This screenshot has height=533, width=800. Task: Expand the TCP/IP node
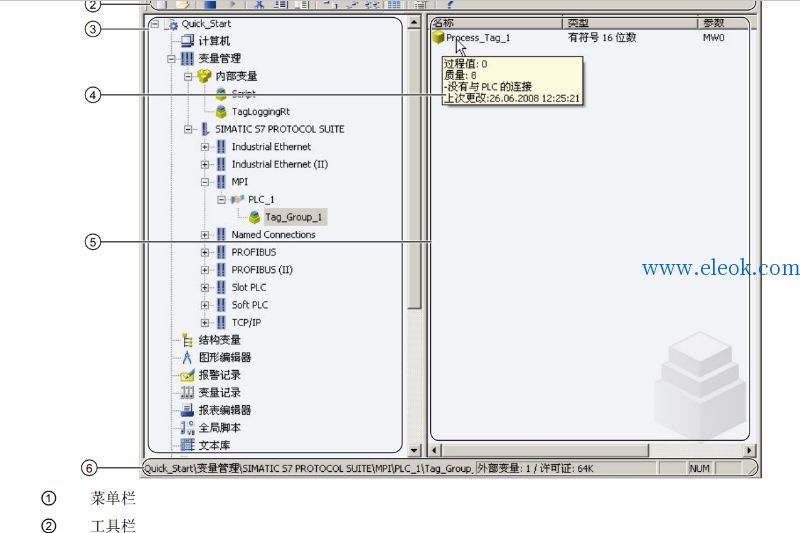click(x=205, y=323)
